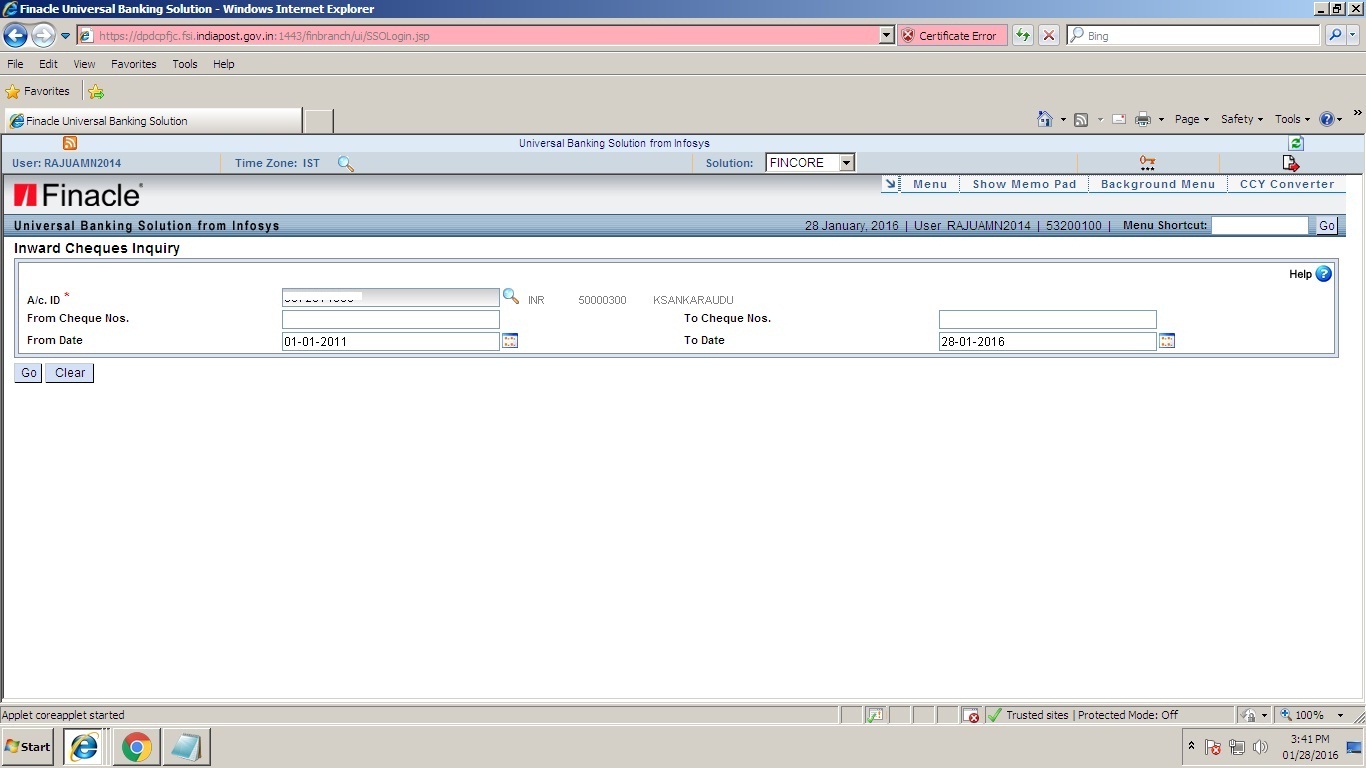Open the address bar history dropdown
Image resolution: width=1366 pixels, height=768 pixels.
(x=886, y=34)
